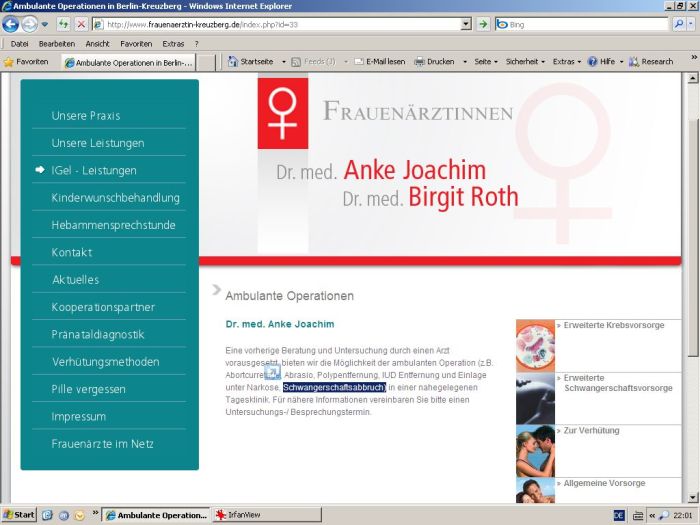This screenshot has height=525, width=700.
Task: Expand the Startseite dropdown arrow
Action: pyautogui.click(x=283, y=62)
